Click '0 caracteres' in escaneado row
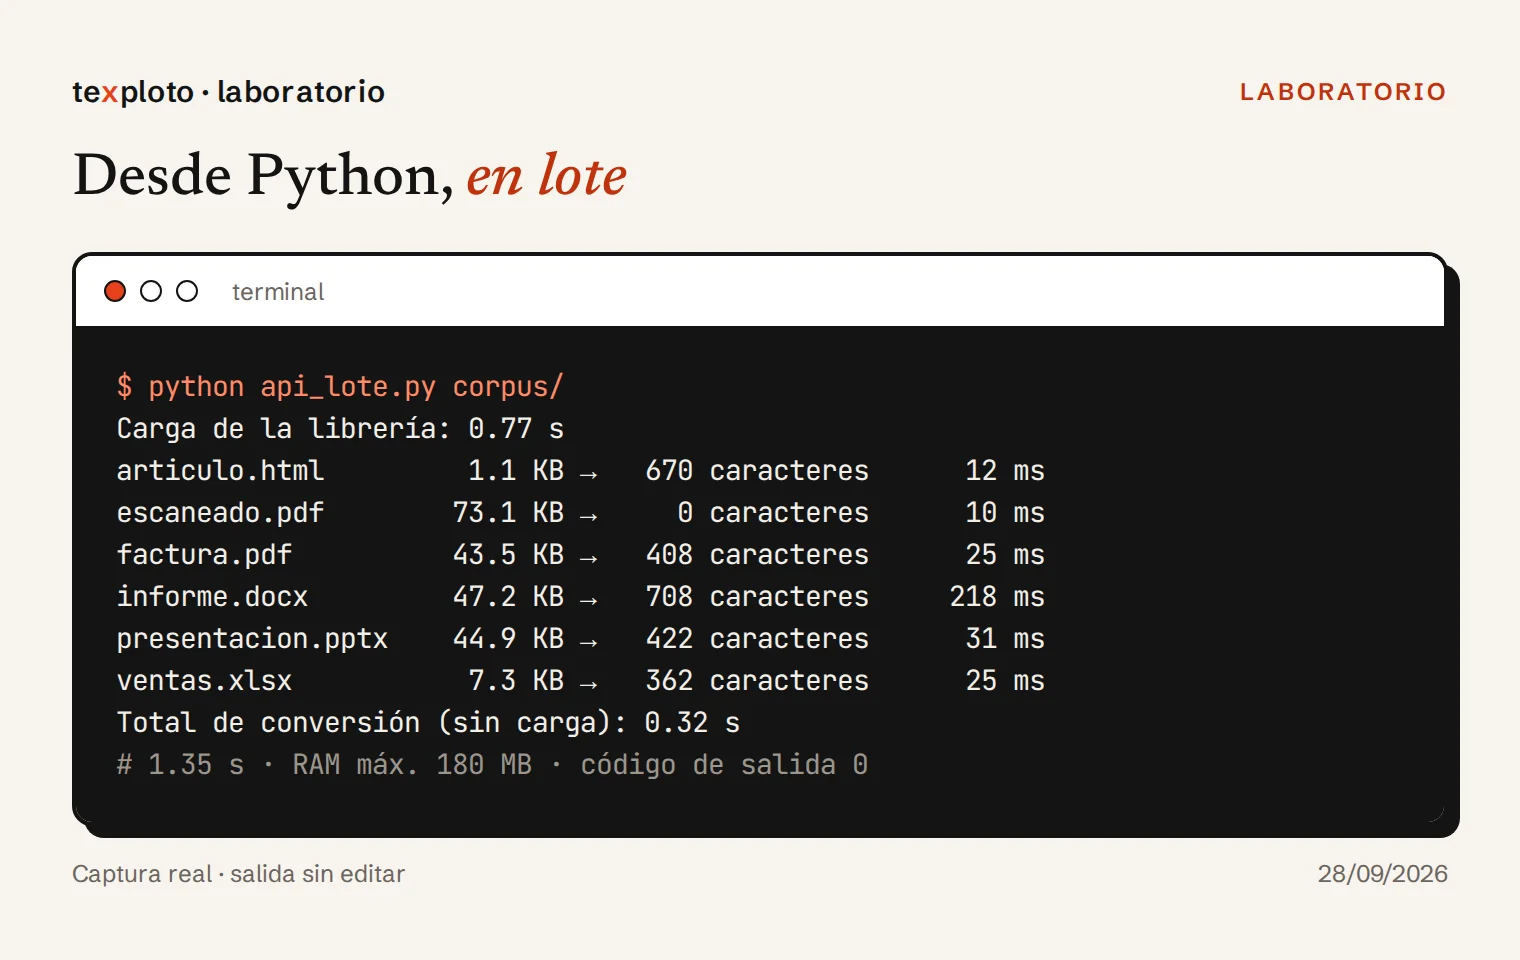Screen dimensions: 1520x960 [773, 513]
